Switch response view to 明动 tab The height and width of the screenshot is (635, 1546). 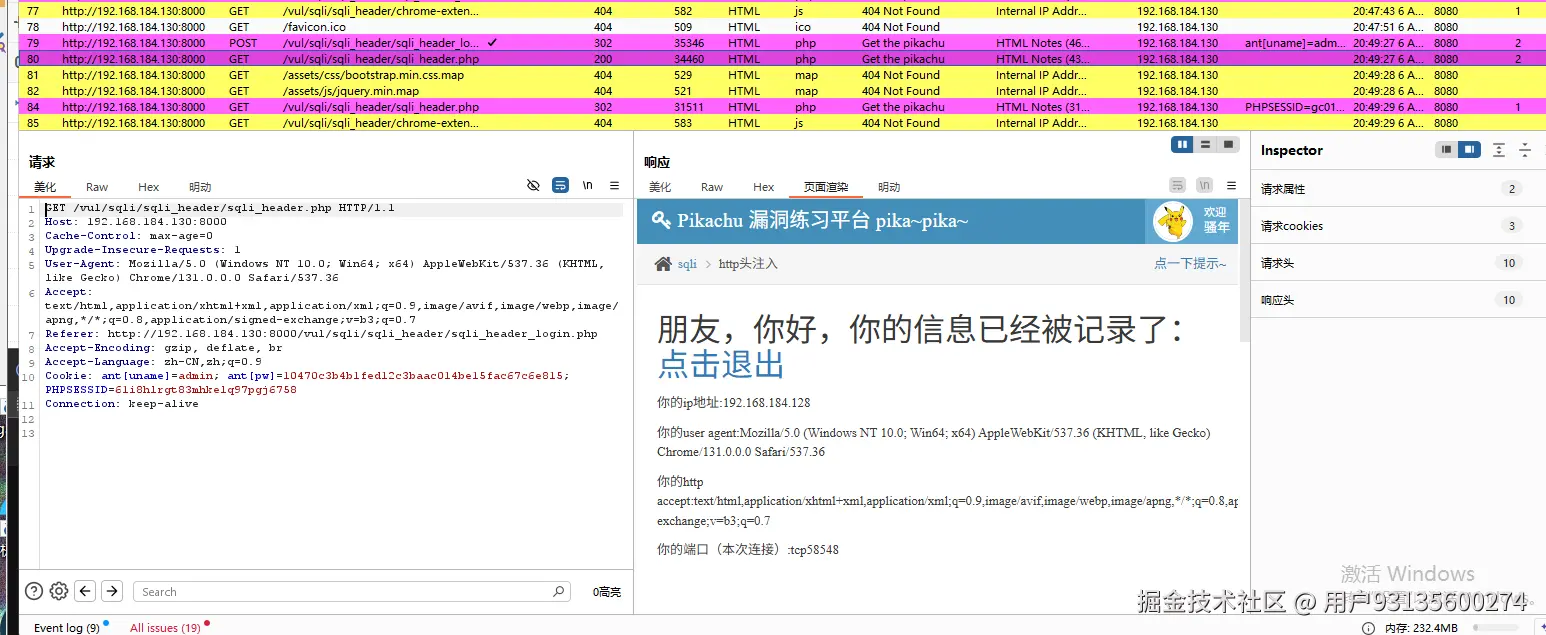tap(889, 187)
